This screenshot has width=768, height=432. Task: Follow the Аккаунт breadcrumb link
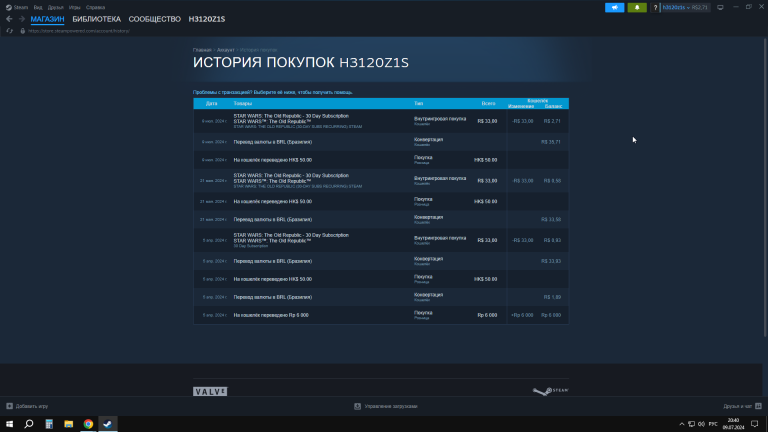click(x=225, y=50)
